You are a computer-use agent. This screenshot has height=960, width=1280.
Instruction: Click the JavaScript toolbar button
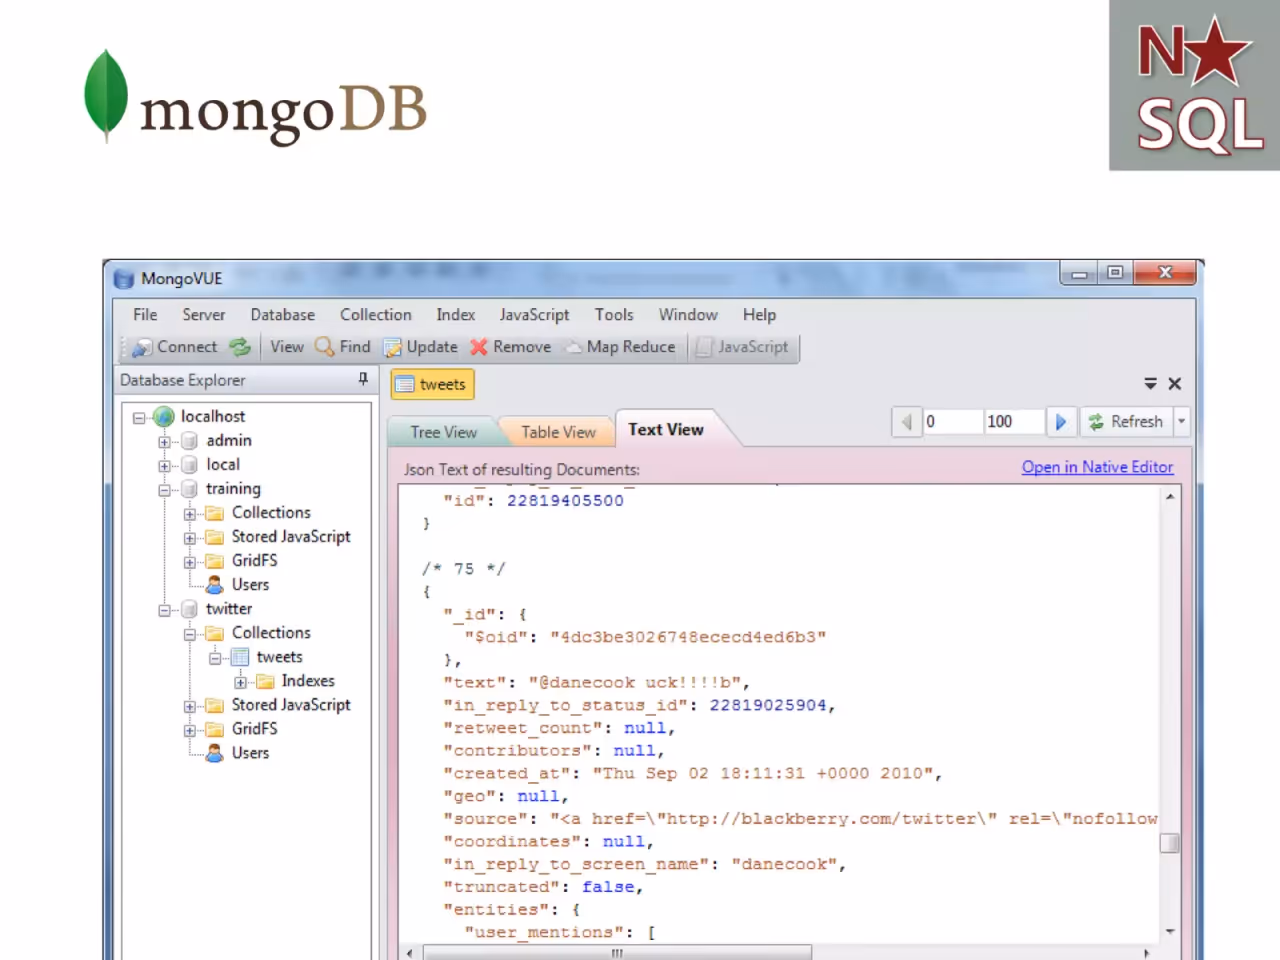tap(743, 347)
